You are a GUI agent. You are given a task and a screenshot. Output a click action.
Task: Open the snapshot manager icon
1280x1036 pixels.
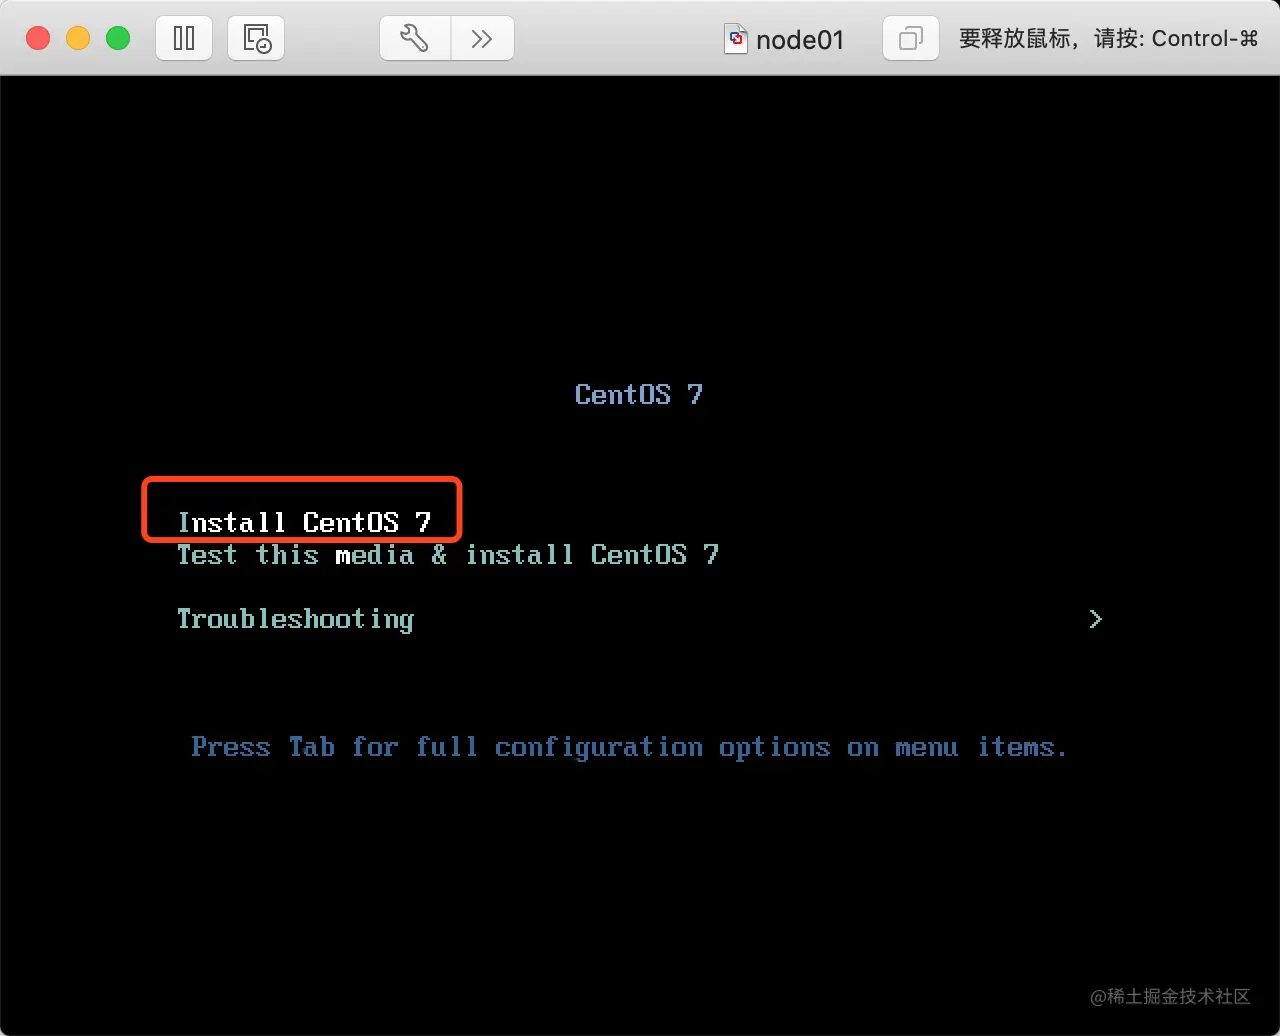click(x=256, y=39)
